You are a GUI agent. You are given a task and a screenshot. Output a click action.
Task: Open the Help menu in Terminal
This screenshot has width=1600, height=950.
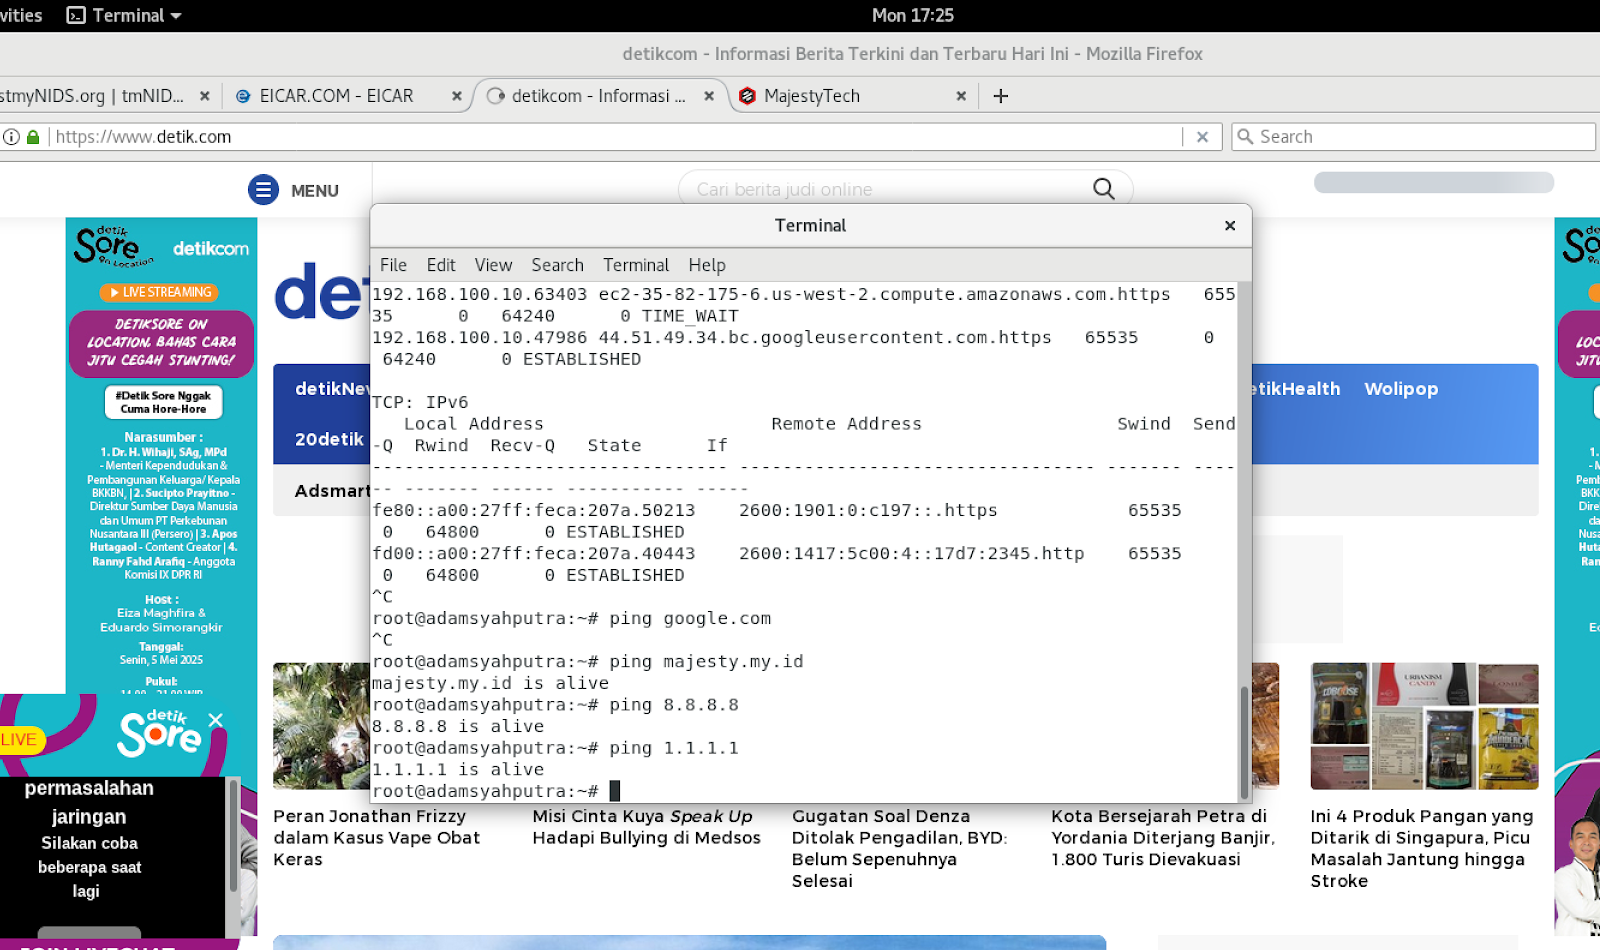pos(707,265)
